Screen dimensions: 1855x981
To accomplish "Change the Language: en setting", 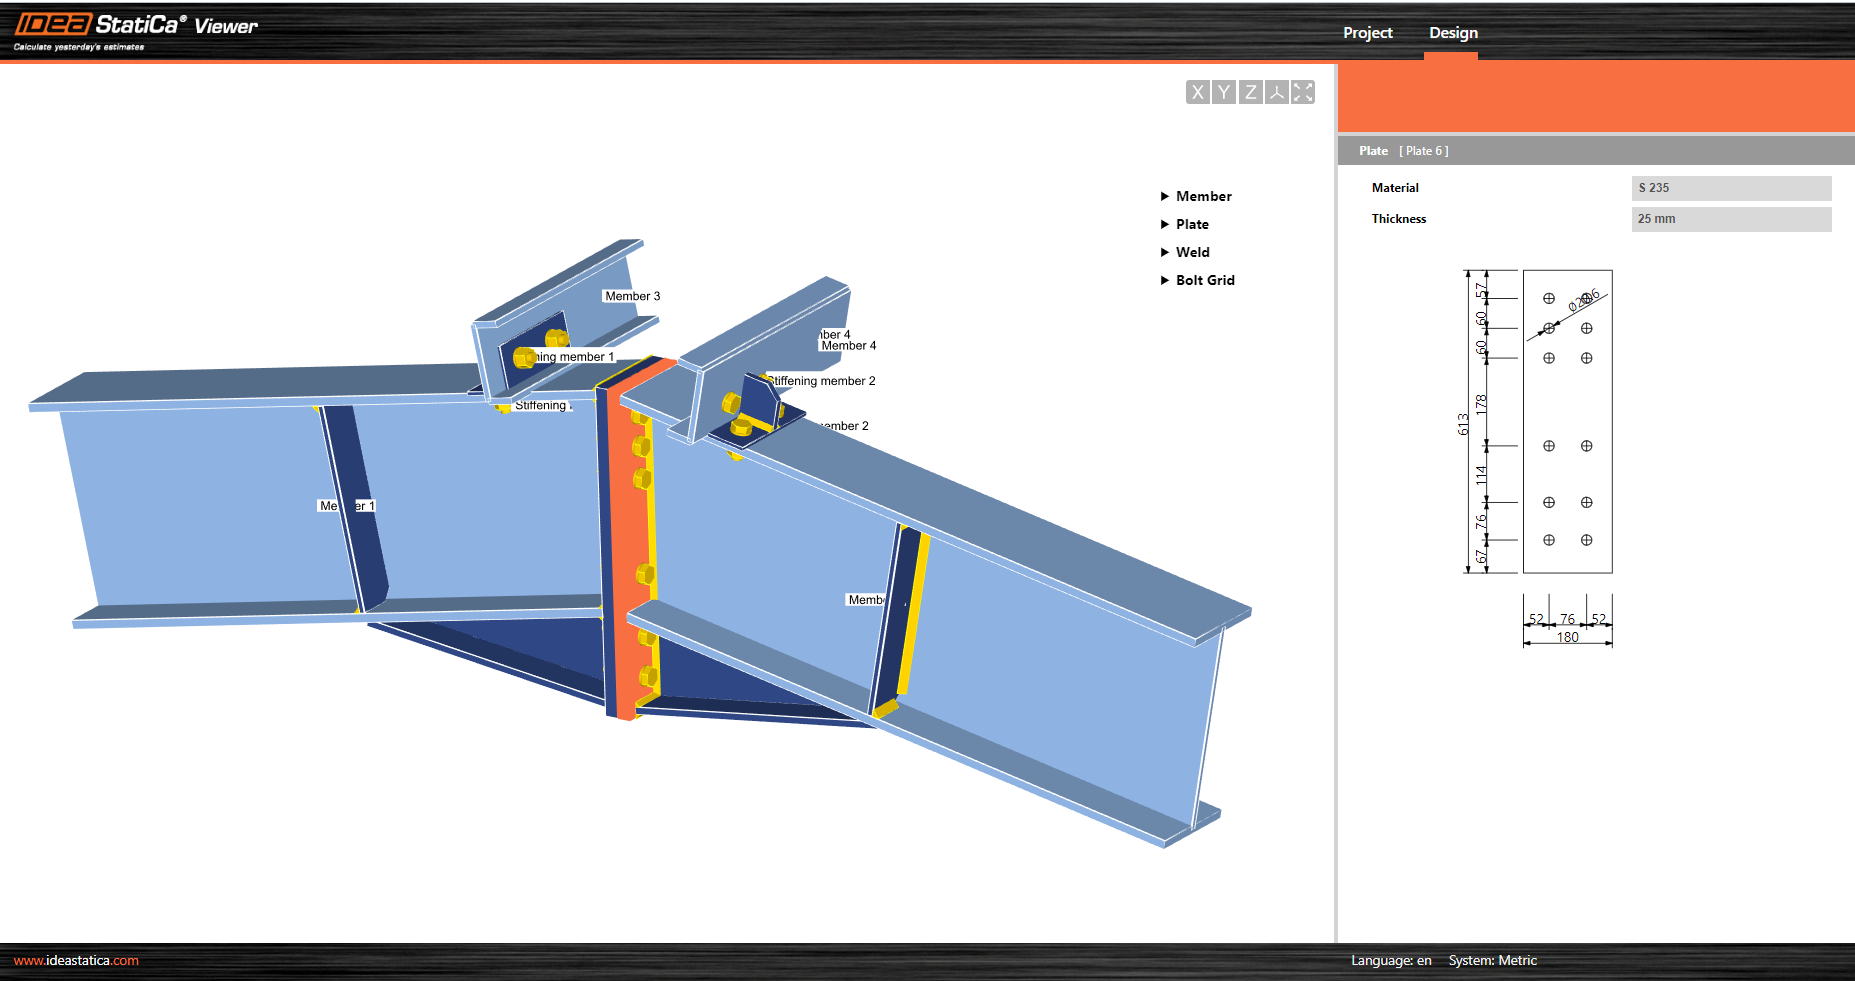I will [x=1391, y=961].
